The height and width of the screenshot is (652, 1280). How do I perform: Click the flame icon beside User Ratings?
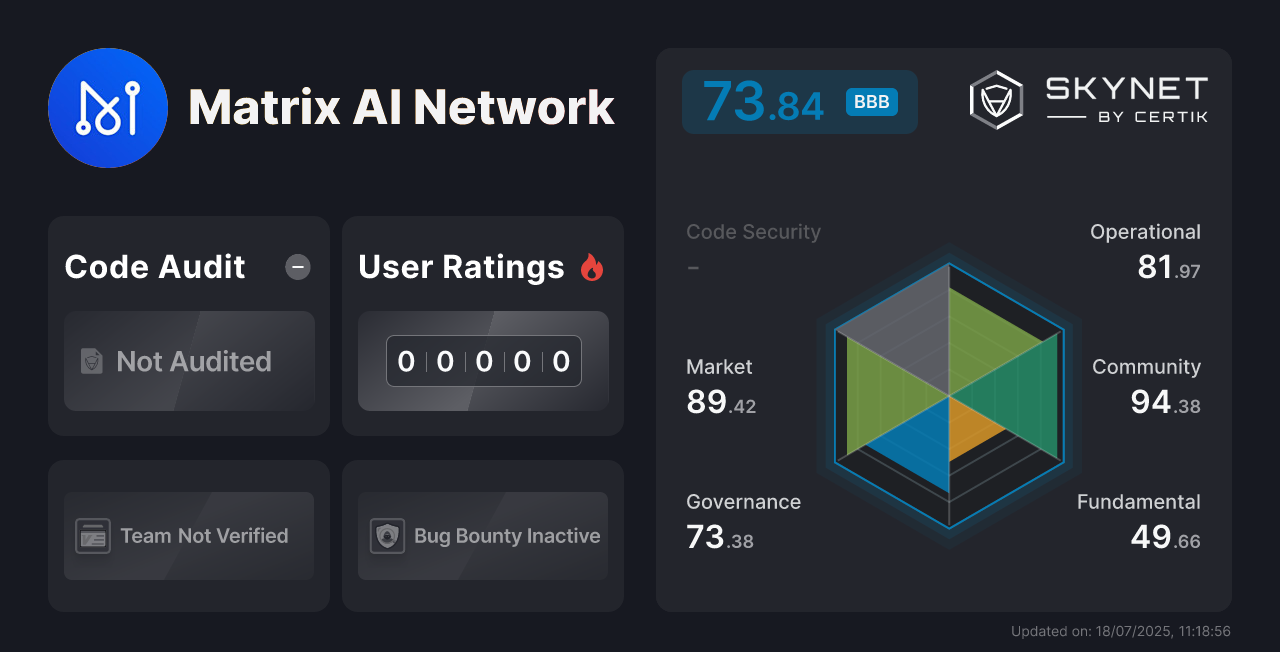click(x=592, y=267)
